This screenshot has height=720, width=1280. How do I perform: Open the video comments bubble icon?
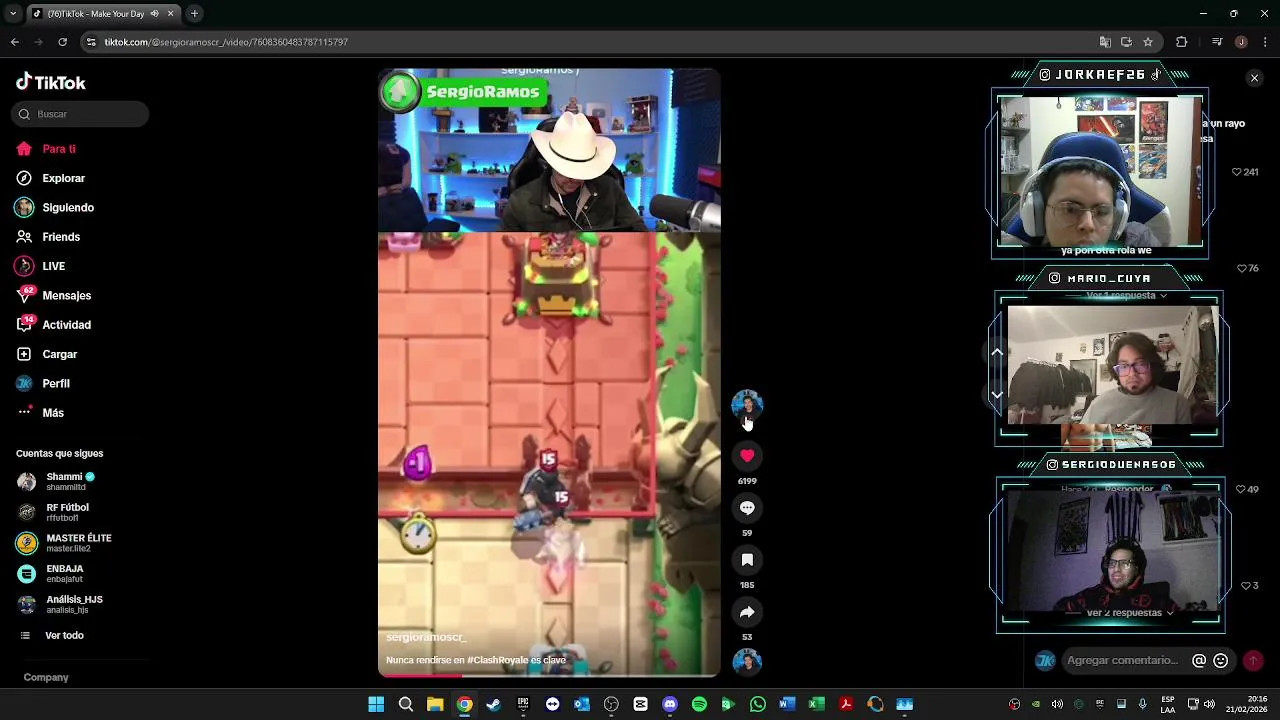click(x=747, y=508)
